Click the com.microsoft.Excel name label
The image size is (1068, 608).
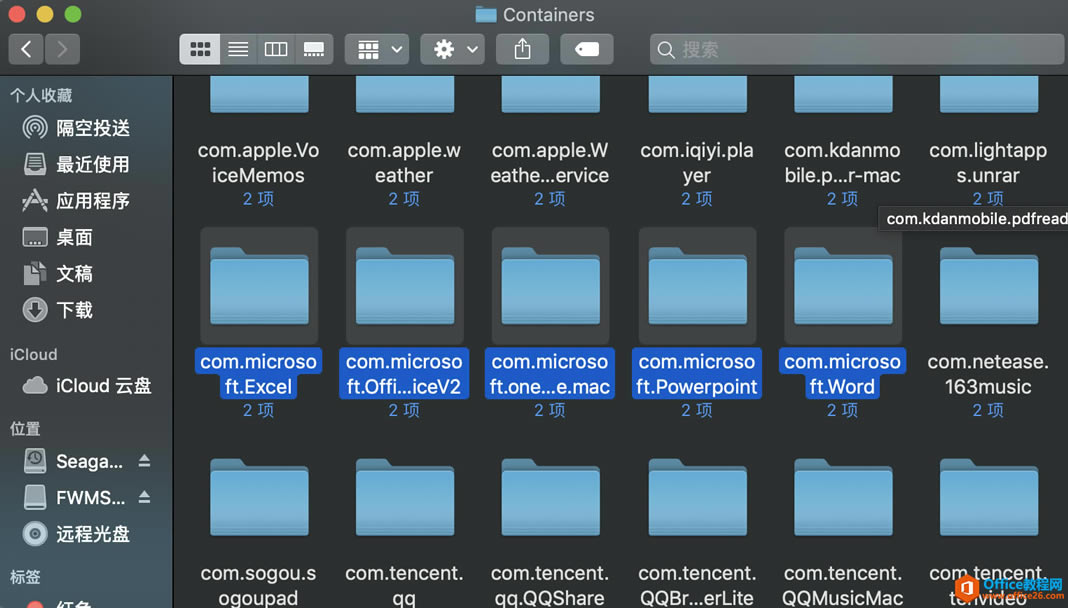[258, 374]
